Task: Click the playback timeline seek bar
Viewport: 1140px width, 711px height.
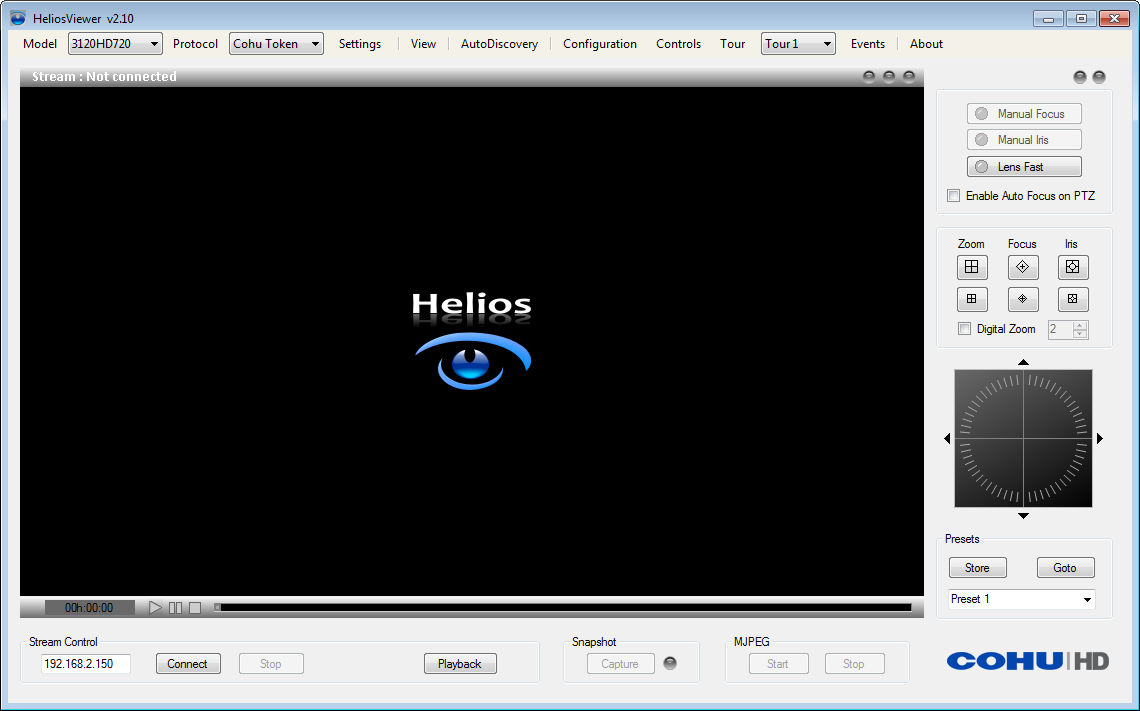Action: (x=563, y=607)
